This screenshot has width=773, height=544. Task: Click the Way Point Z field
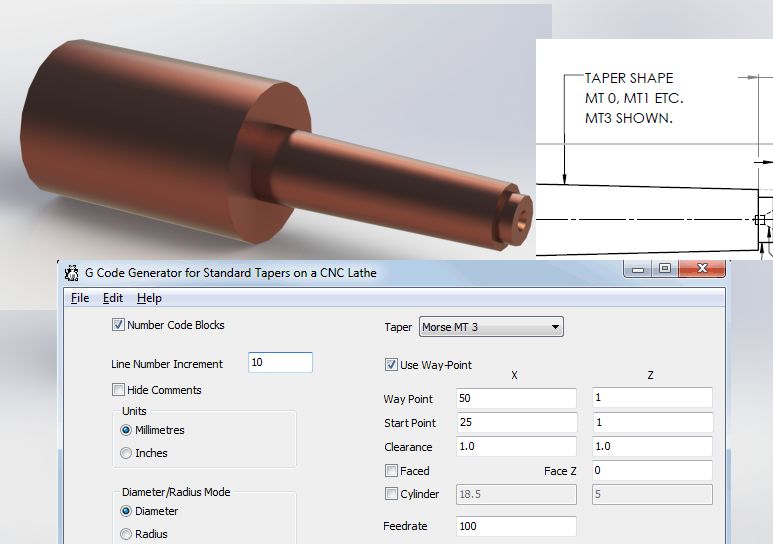tap(652, 398)
